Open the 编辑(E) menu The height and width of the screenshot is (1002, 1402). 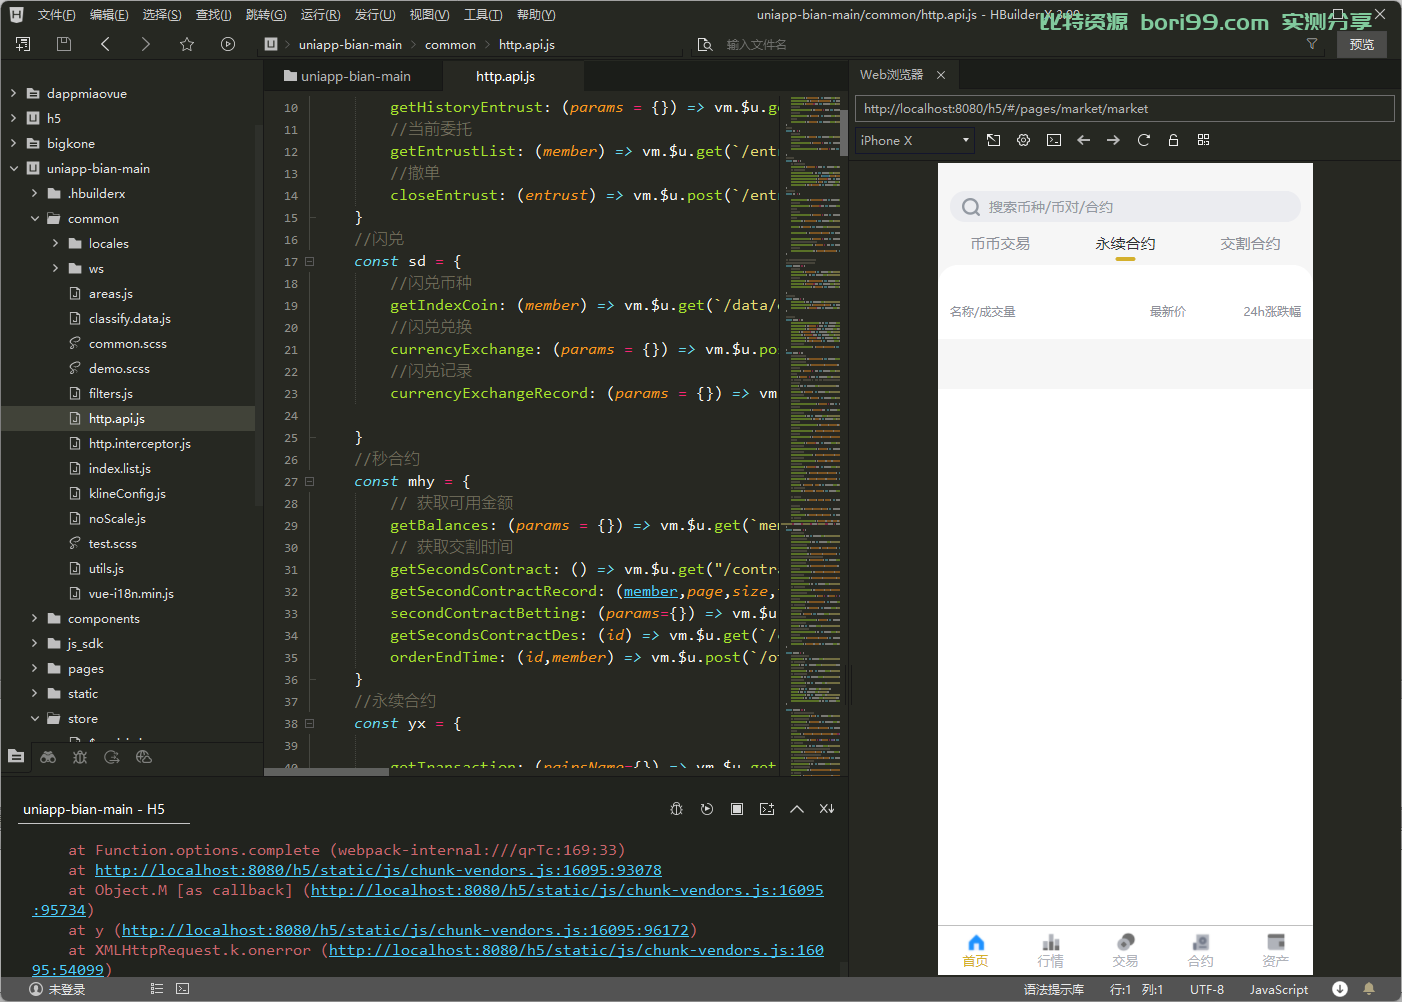tap(109, 15)
